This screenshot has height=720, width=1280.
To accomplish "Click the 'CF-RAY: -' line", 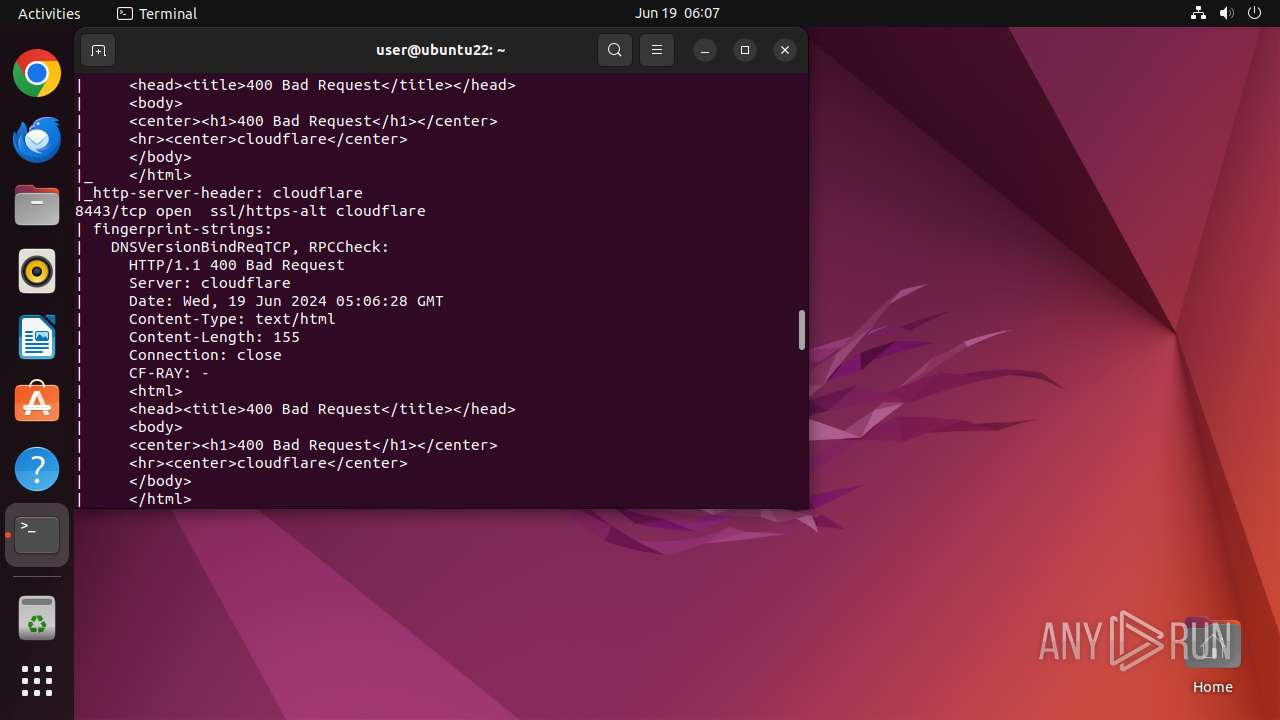I will (x=169, y=373).
